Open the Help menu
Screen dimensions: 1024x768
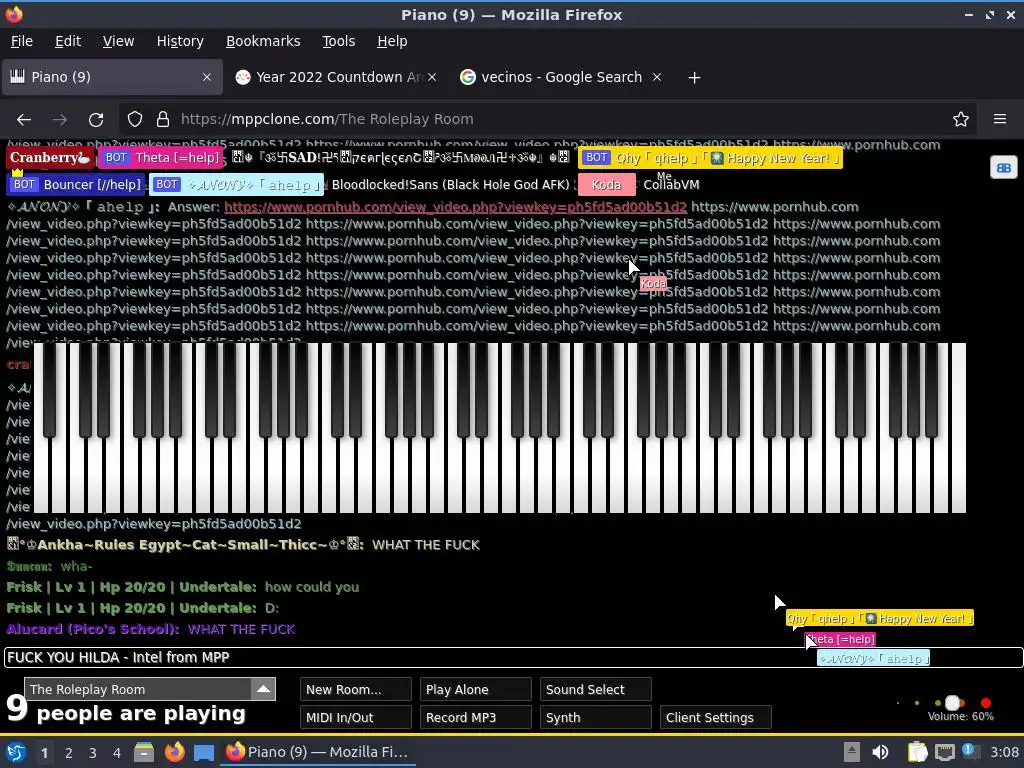click(x=392, y=41)
